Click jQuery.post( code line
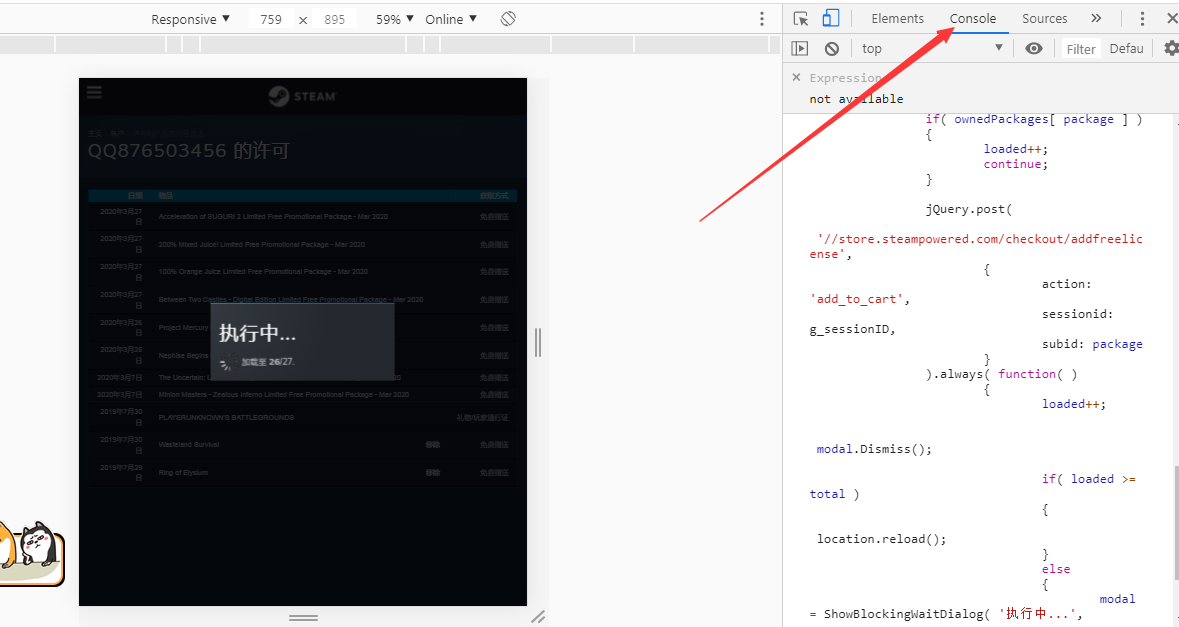Image resolution: width=1179 pixels, height=627 pixels. pos(969,209)
